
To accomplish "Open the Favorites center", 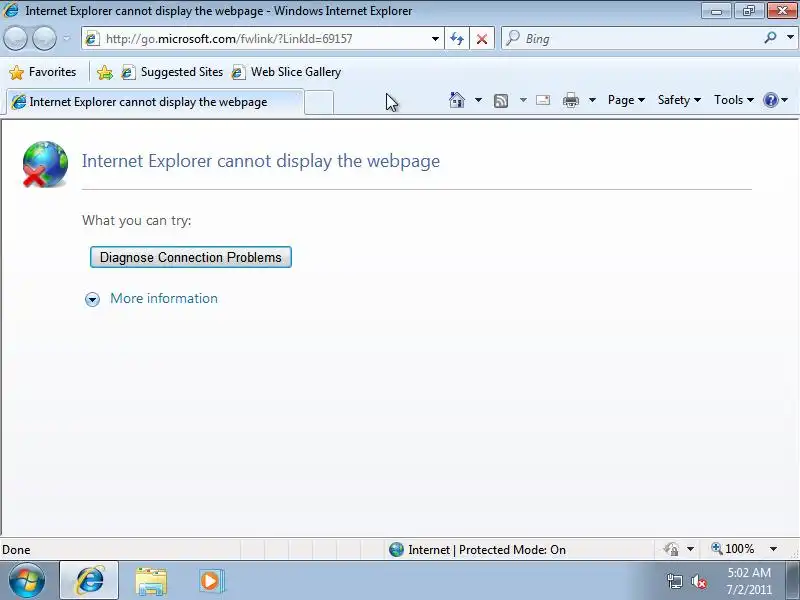I will point(43,72).
